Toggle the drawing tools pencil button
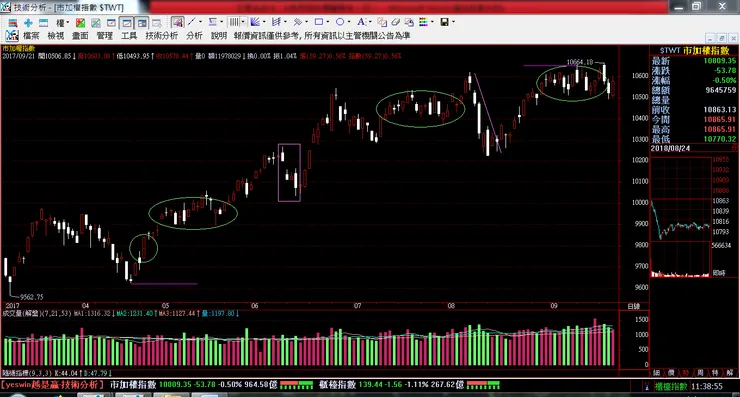Image resolution: width=740 pixels, height=397 pixels. (x=177, y=22)
